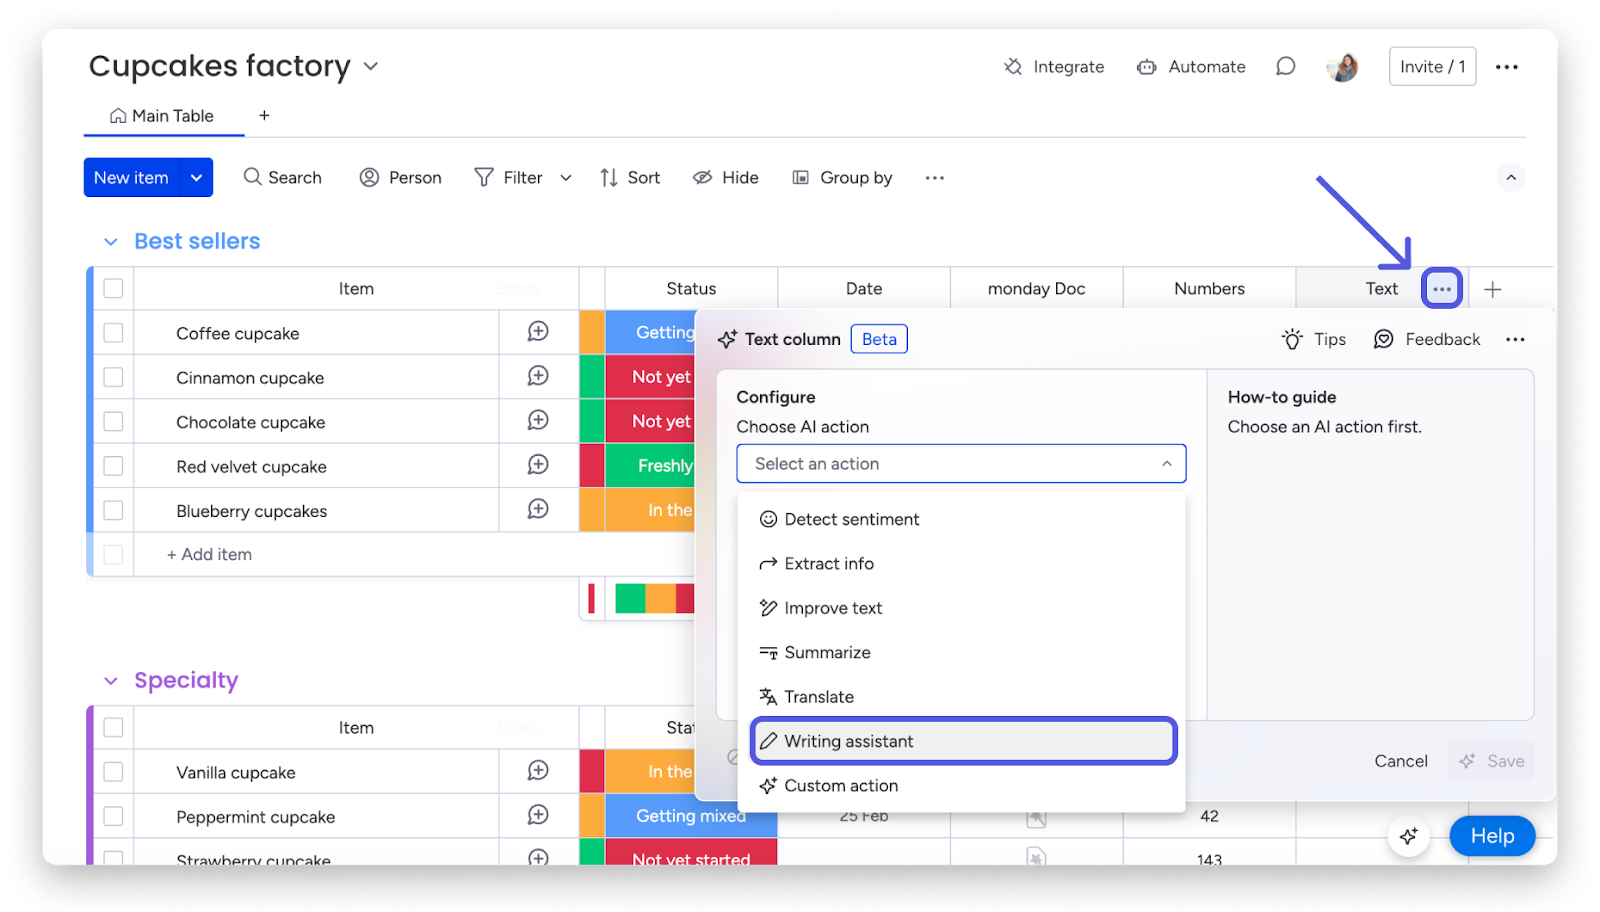This screenshot has width=1600, height=912.
Task: Select all items in Best sellers header checkbox
Action: pos(114,288)
